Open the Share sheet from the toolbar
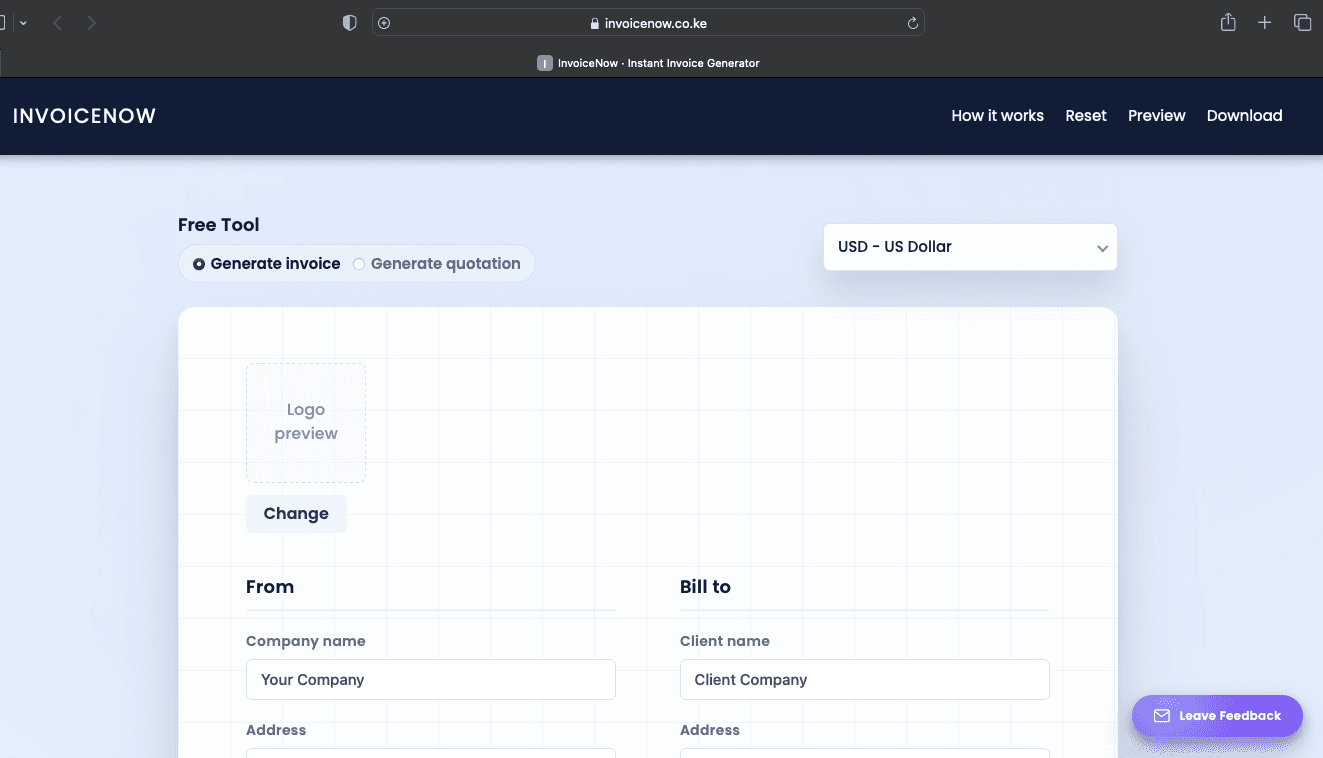The width and height of the screenshot is (1323, 758). [1227, 21]
